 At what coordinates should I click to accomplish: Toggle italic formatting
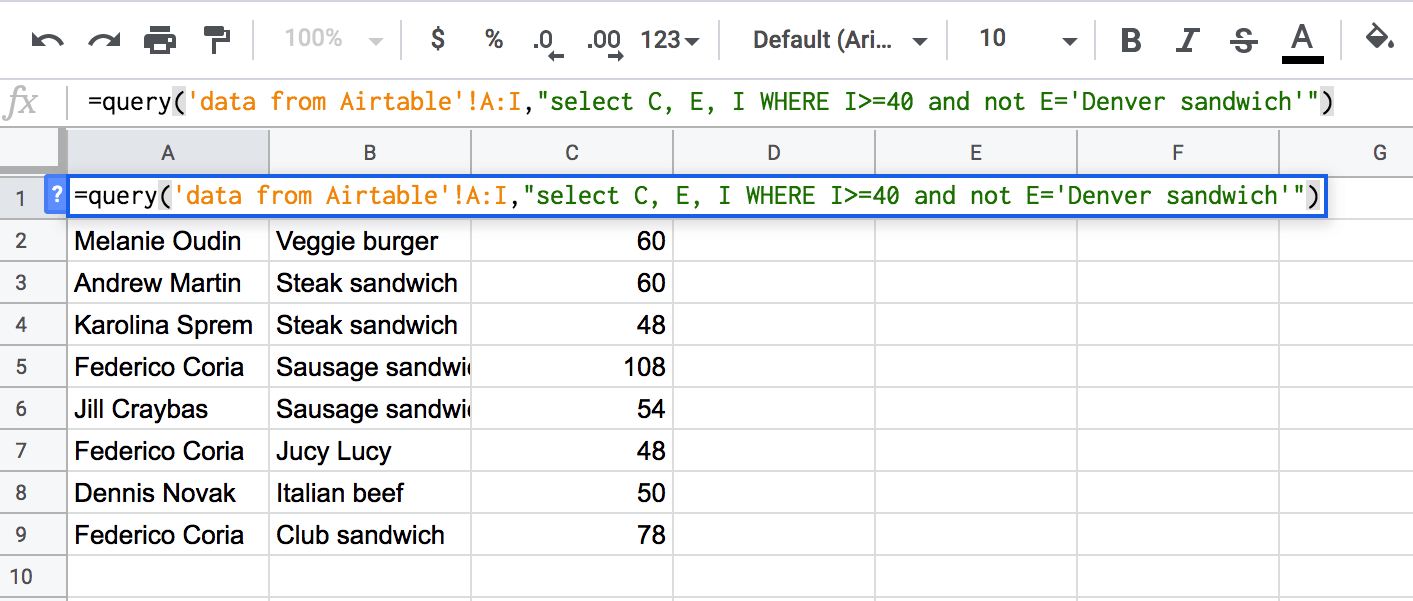pos(1187,40)
